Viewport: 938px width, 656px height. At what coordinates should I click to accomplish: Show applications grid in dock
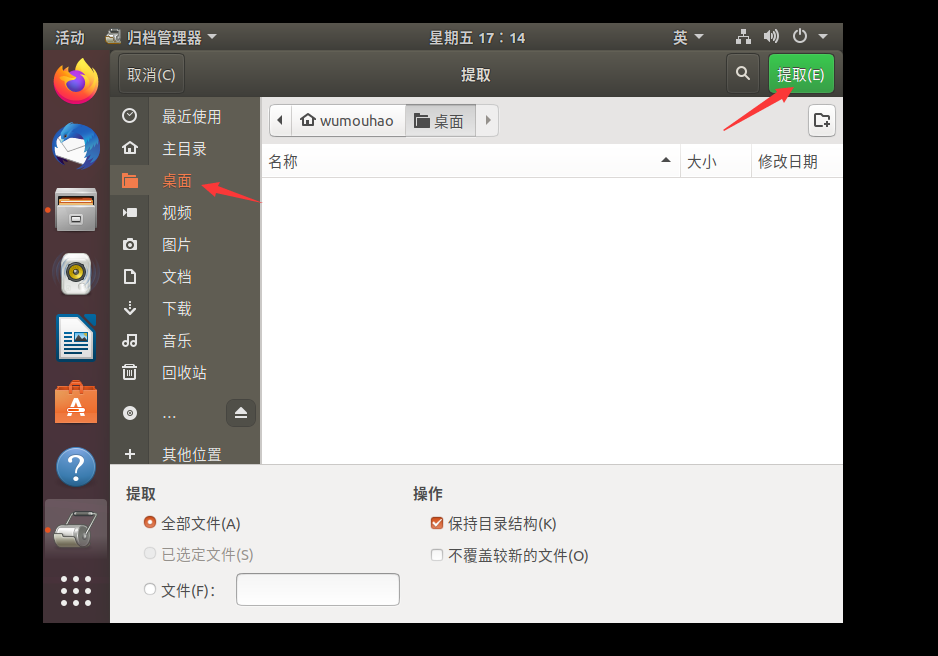[76, 591]
